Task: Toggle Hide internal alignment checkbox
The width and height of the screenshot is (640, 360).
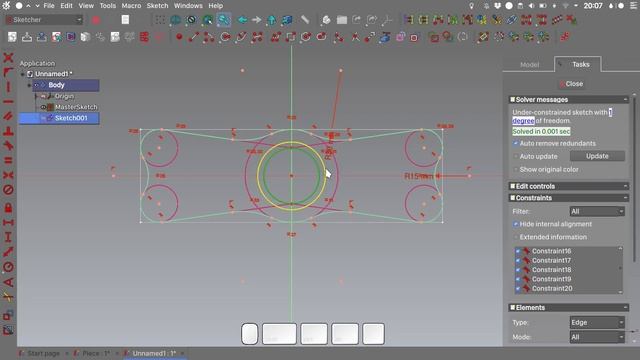Action: (516, 224)
